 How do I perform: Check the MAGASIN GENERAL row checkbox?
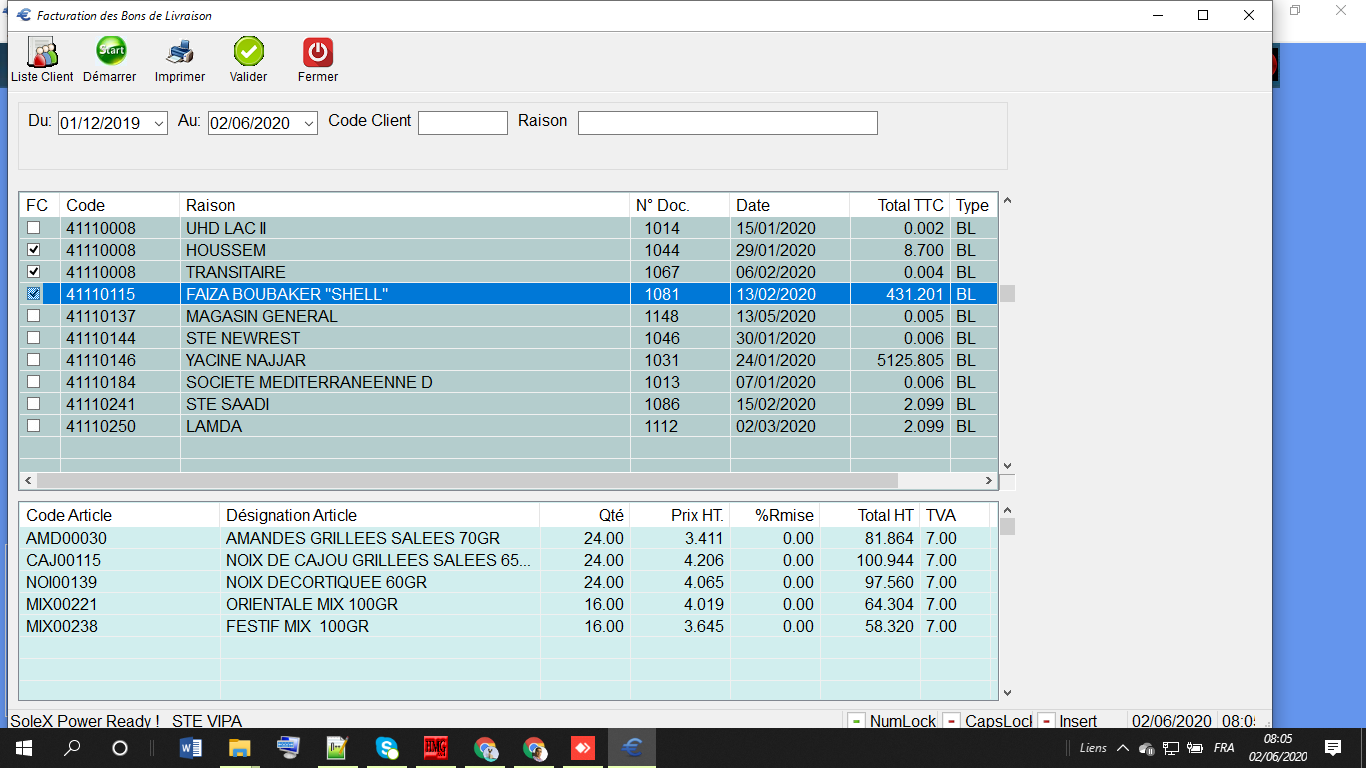pyautogui.click(x=34, y=316)
